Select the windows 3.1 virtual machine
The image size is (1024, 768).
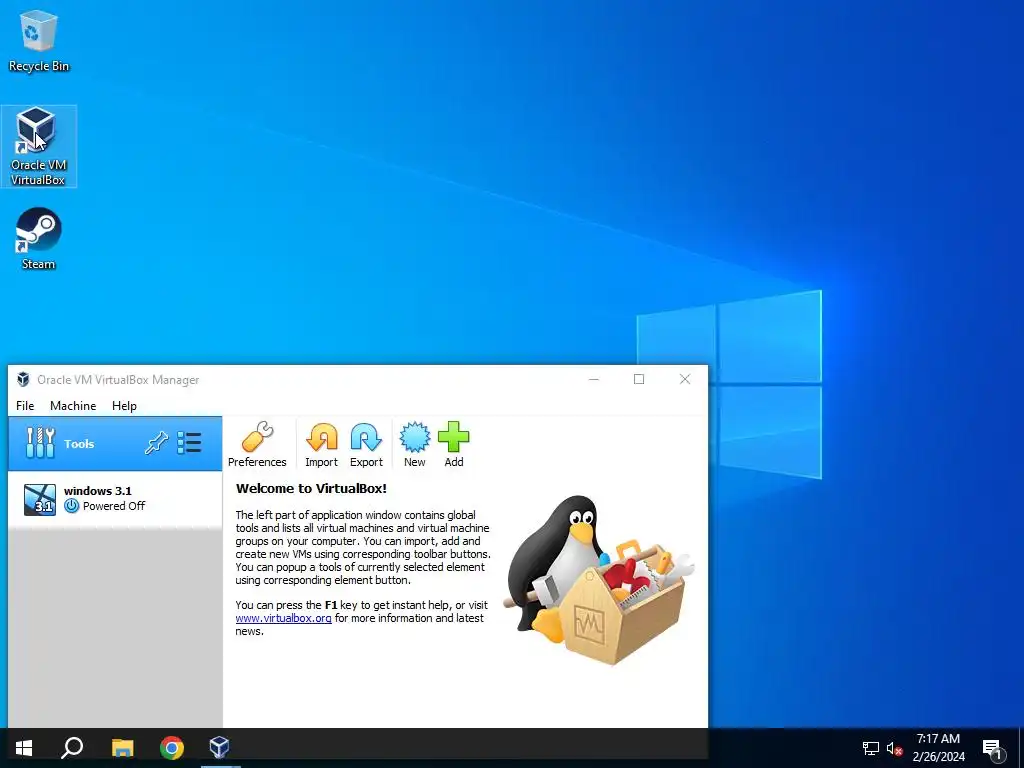(x=115, y=499)
